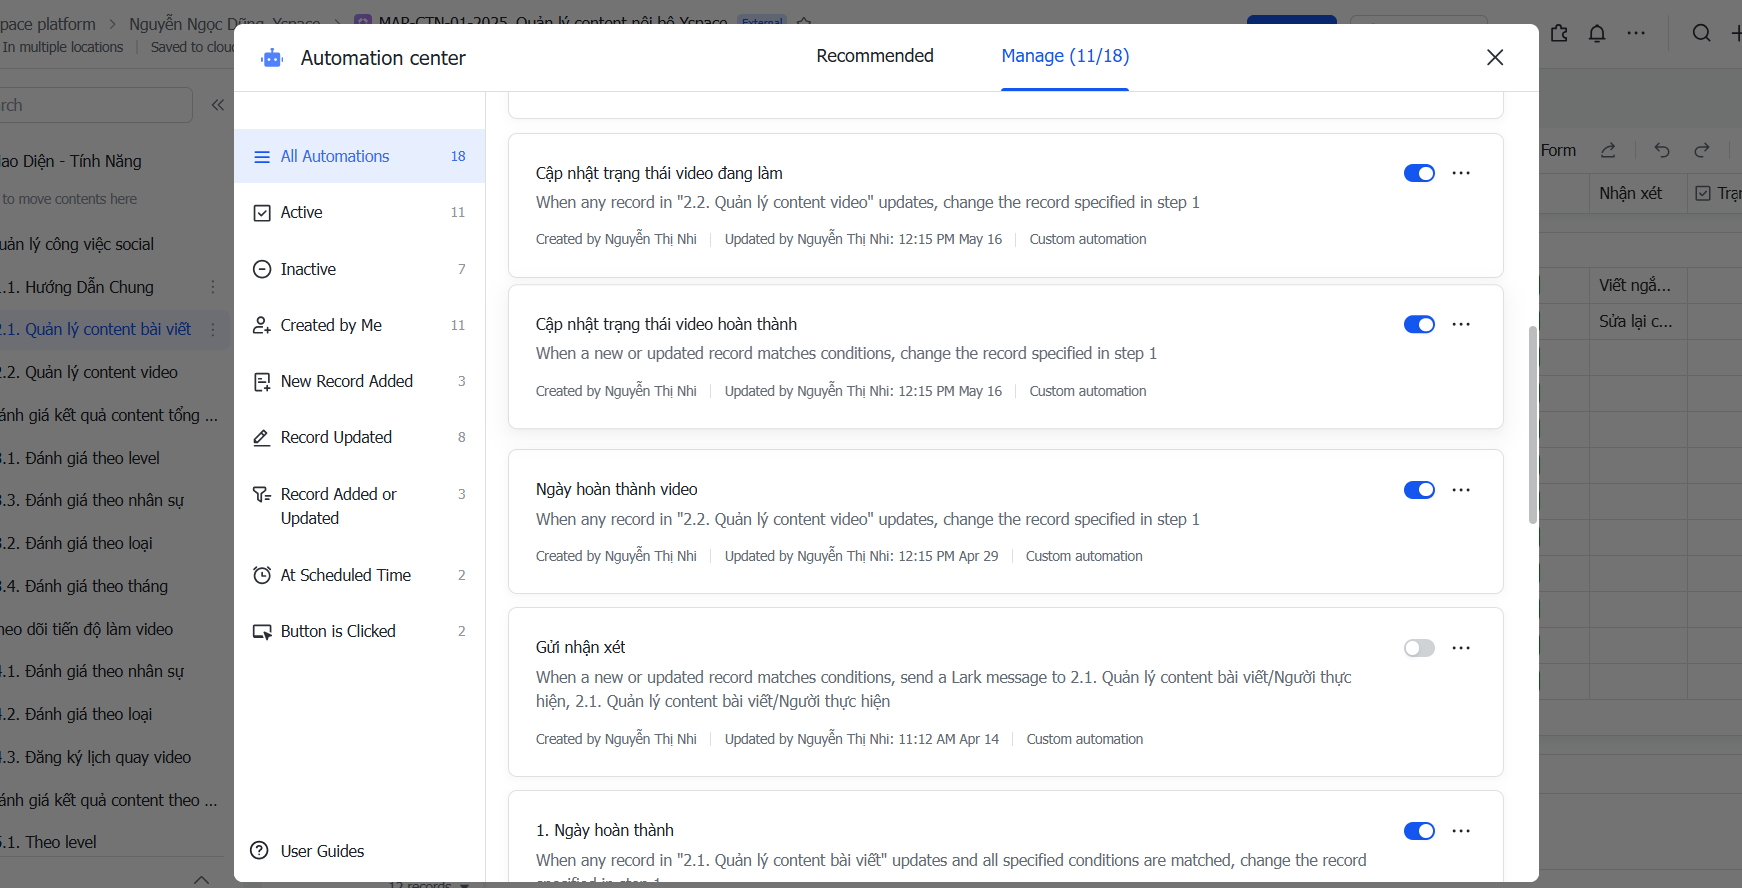Viewport: 1742px width, 888px height.
Task: Select New Record Added filter
Action: (x=360, y=381)
